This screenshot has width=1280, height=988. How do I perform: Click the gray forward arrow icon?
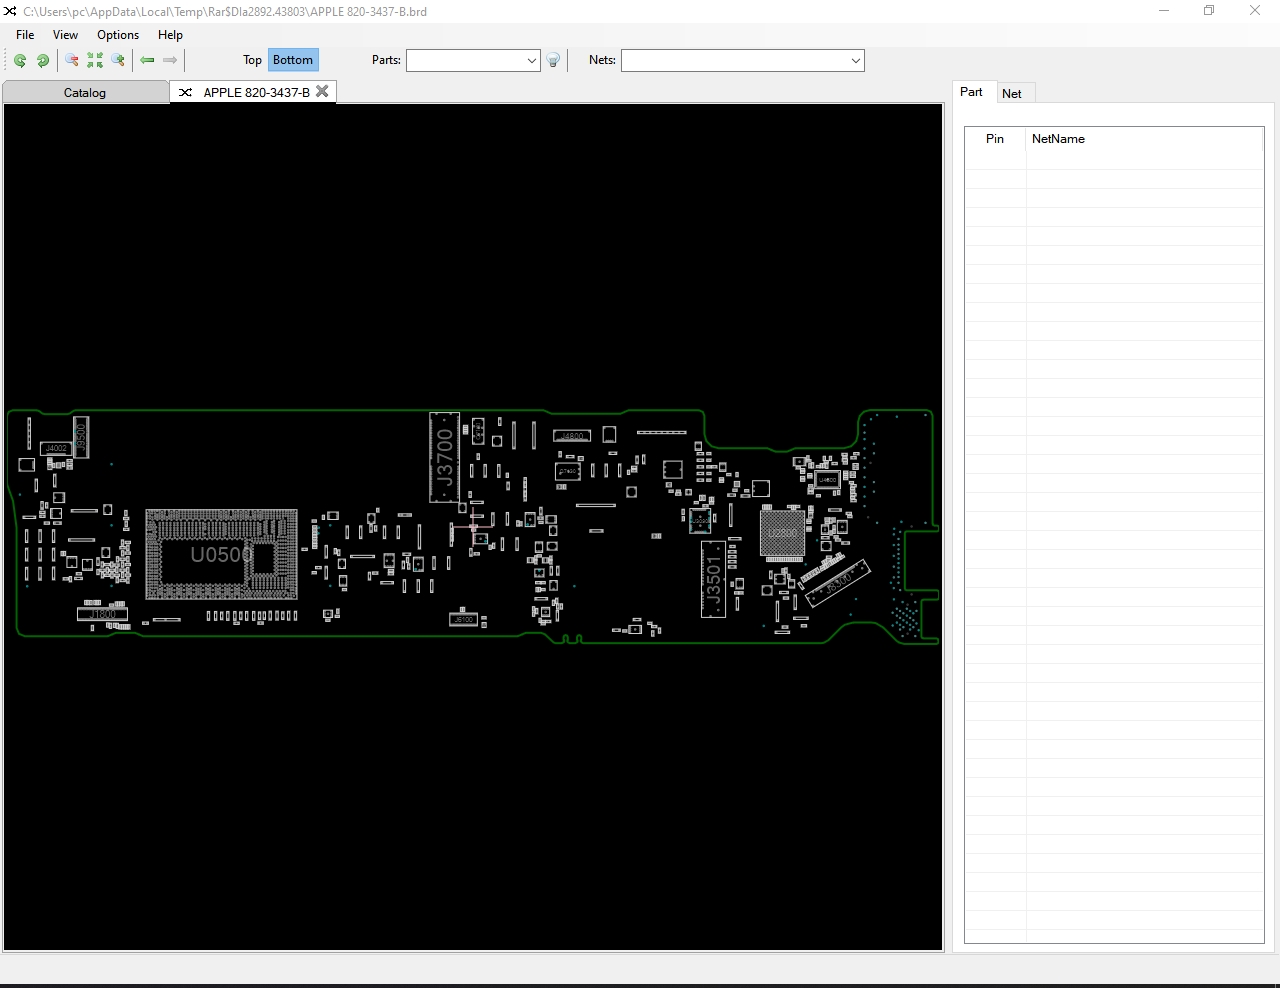pyautogui.click(x=170, y=61)
